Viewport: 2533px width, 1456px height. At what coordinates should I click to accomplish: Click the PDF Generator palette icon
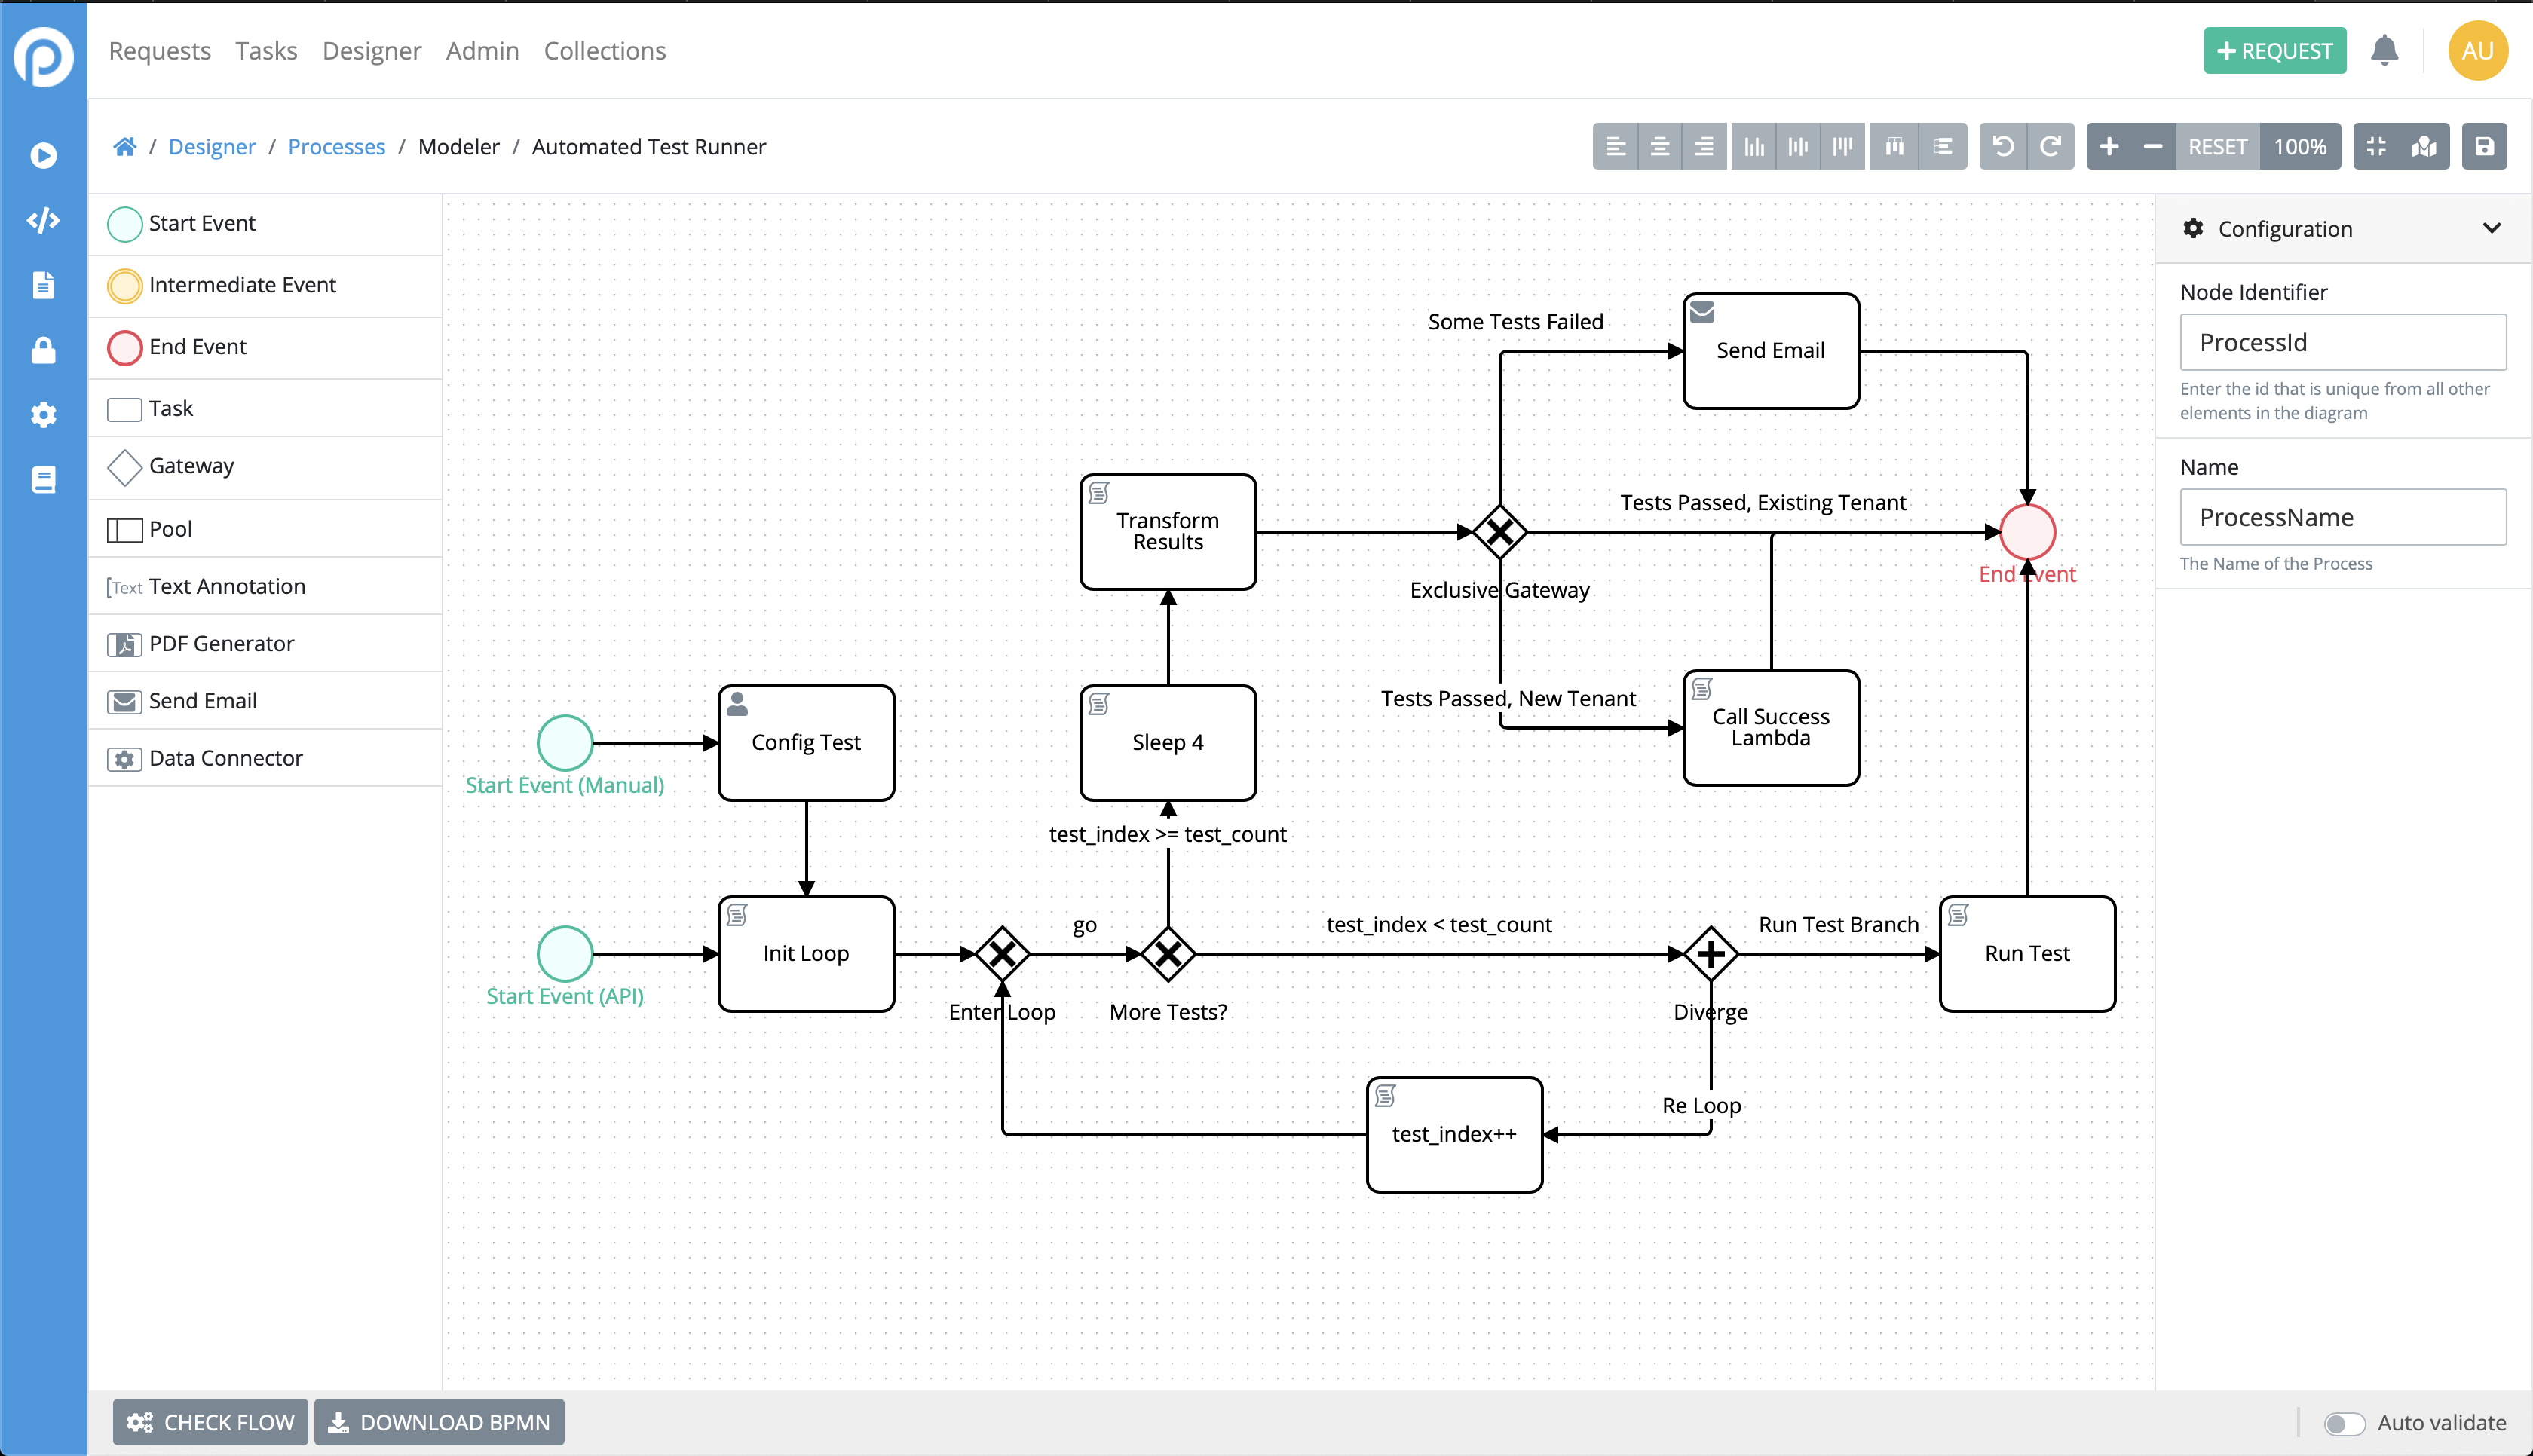point(125,642)
